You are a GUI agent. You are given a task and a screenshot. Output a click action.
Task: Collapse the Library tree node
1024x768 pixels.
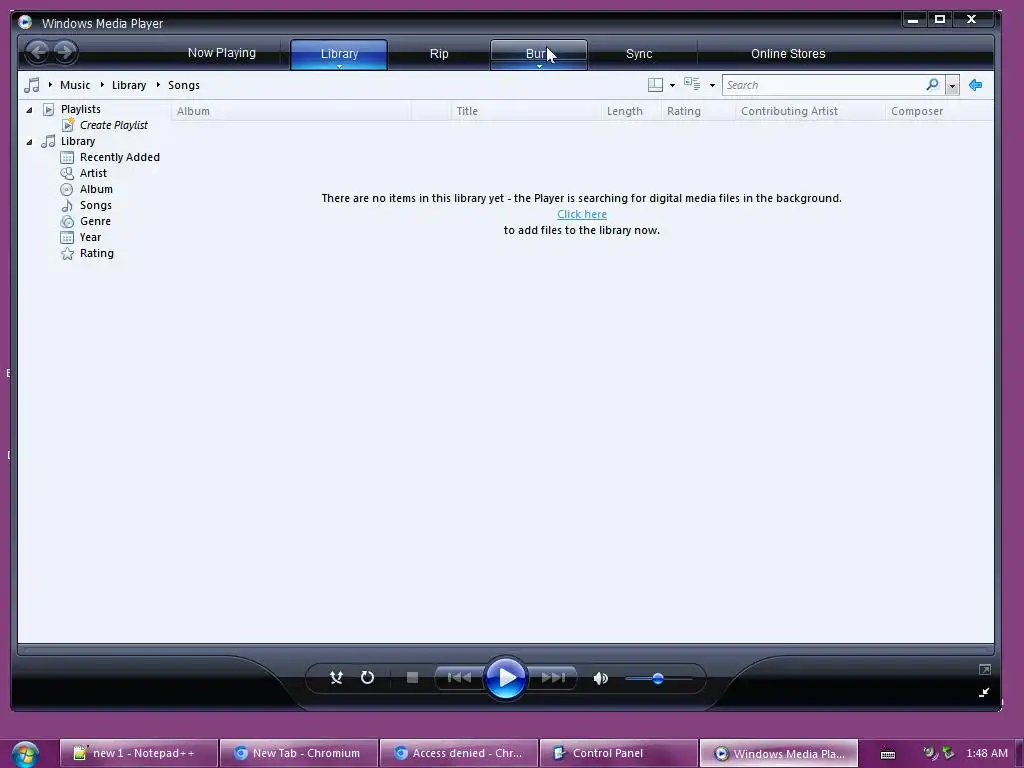click(x=29, y=142)
